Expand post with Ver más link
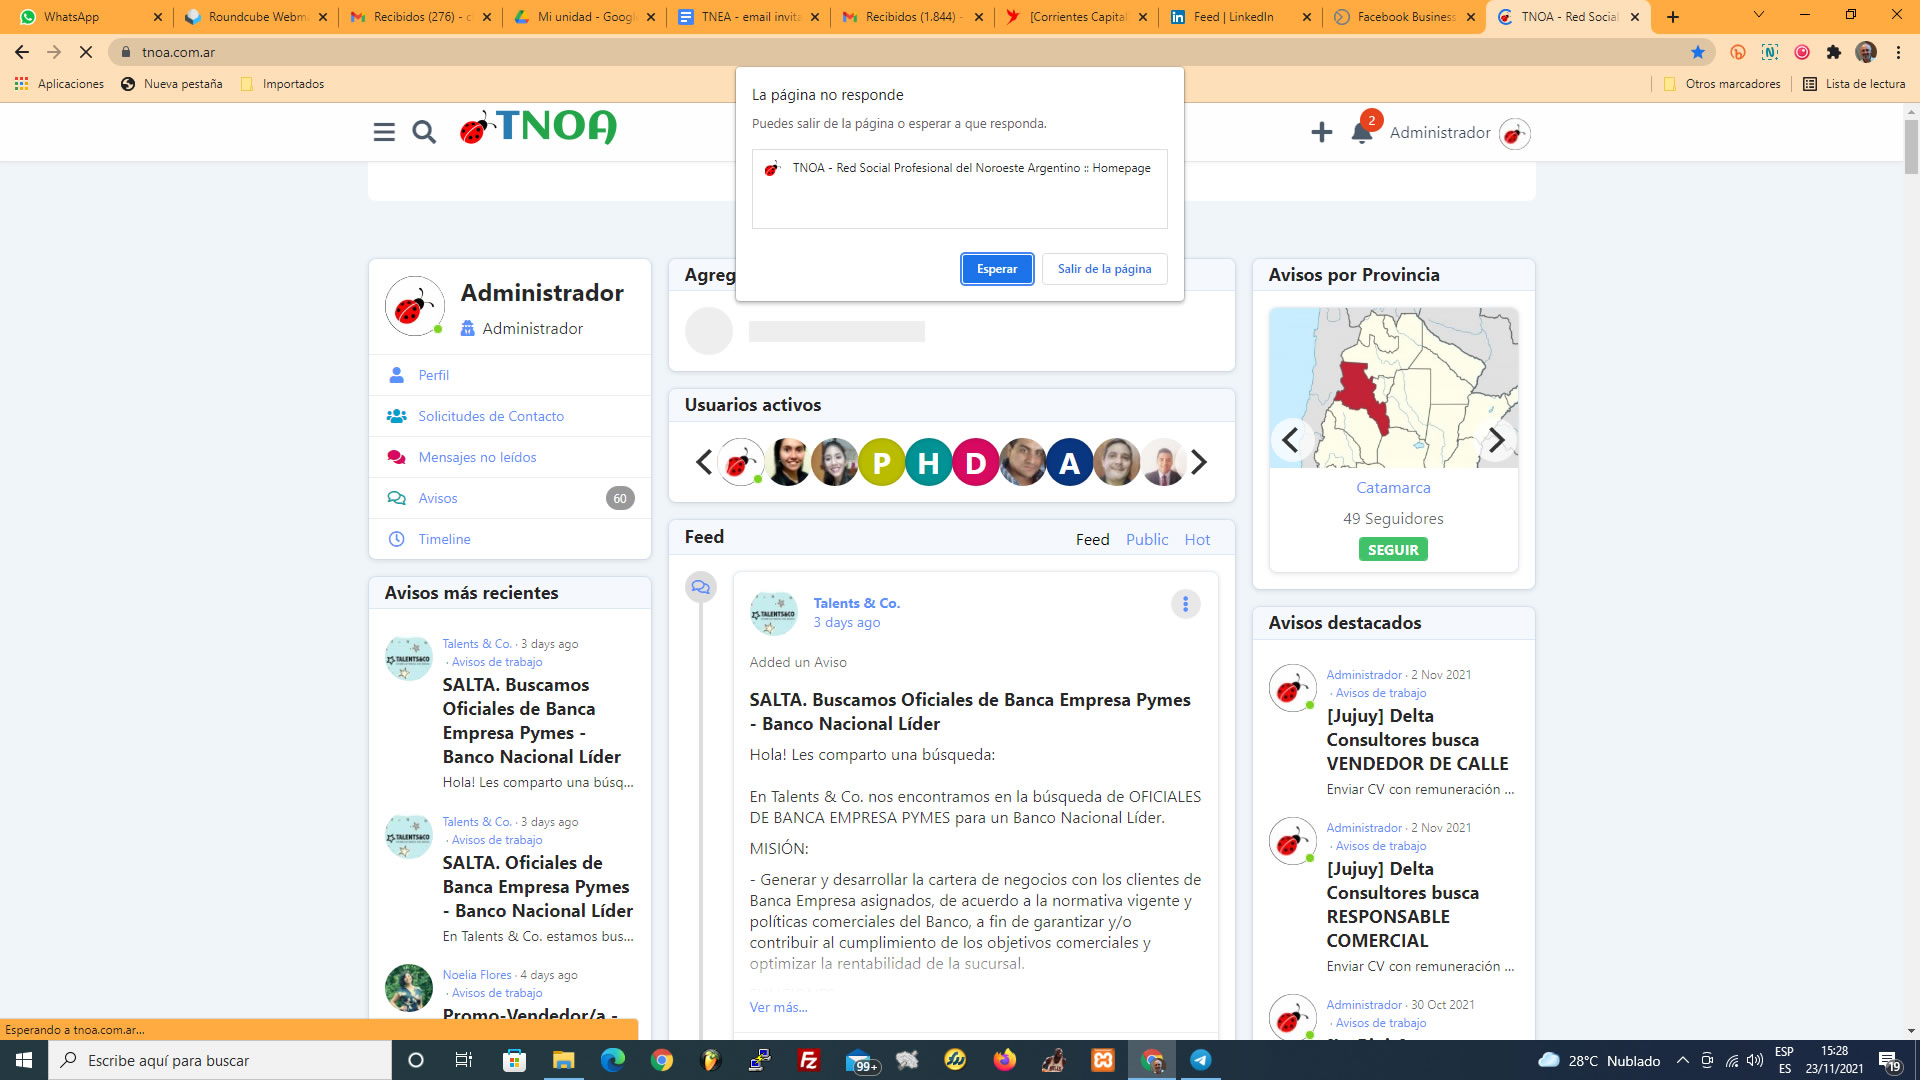 [778, 1007]
